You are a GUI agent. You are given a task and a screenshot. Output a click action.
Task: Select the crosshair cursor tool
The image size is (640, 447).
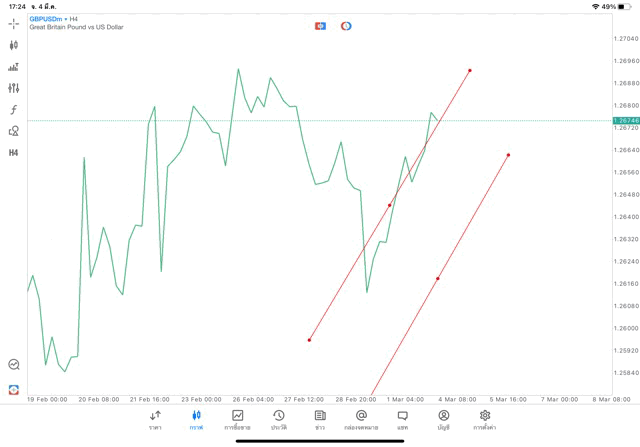[x=14, y=24]
